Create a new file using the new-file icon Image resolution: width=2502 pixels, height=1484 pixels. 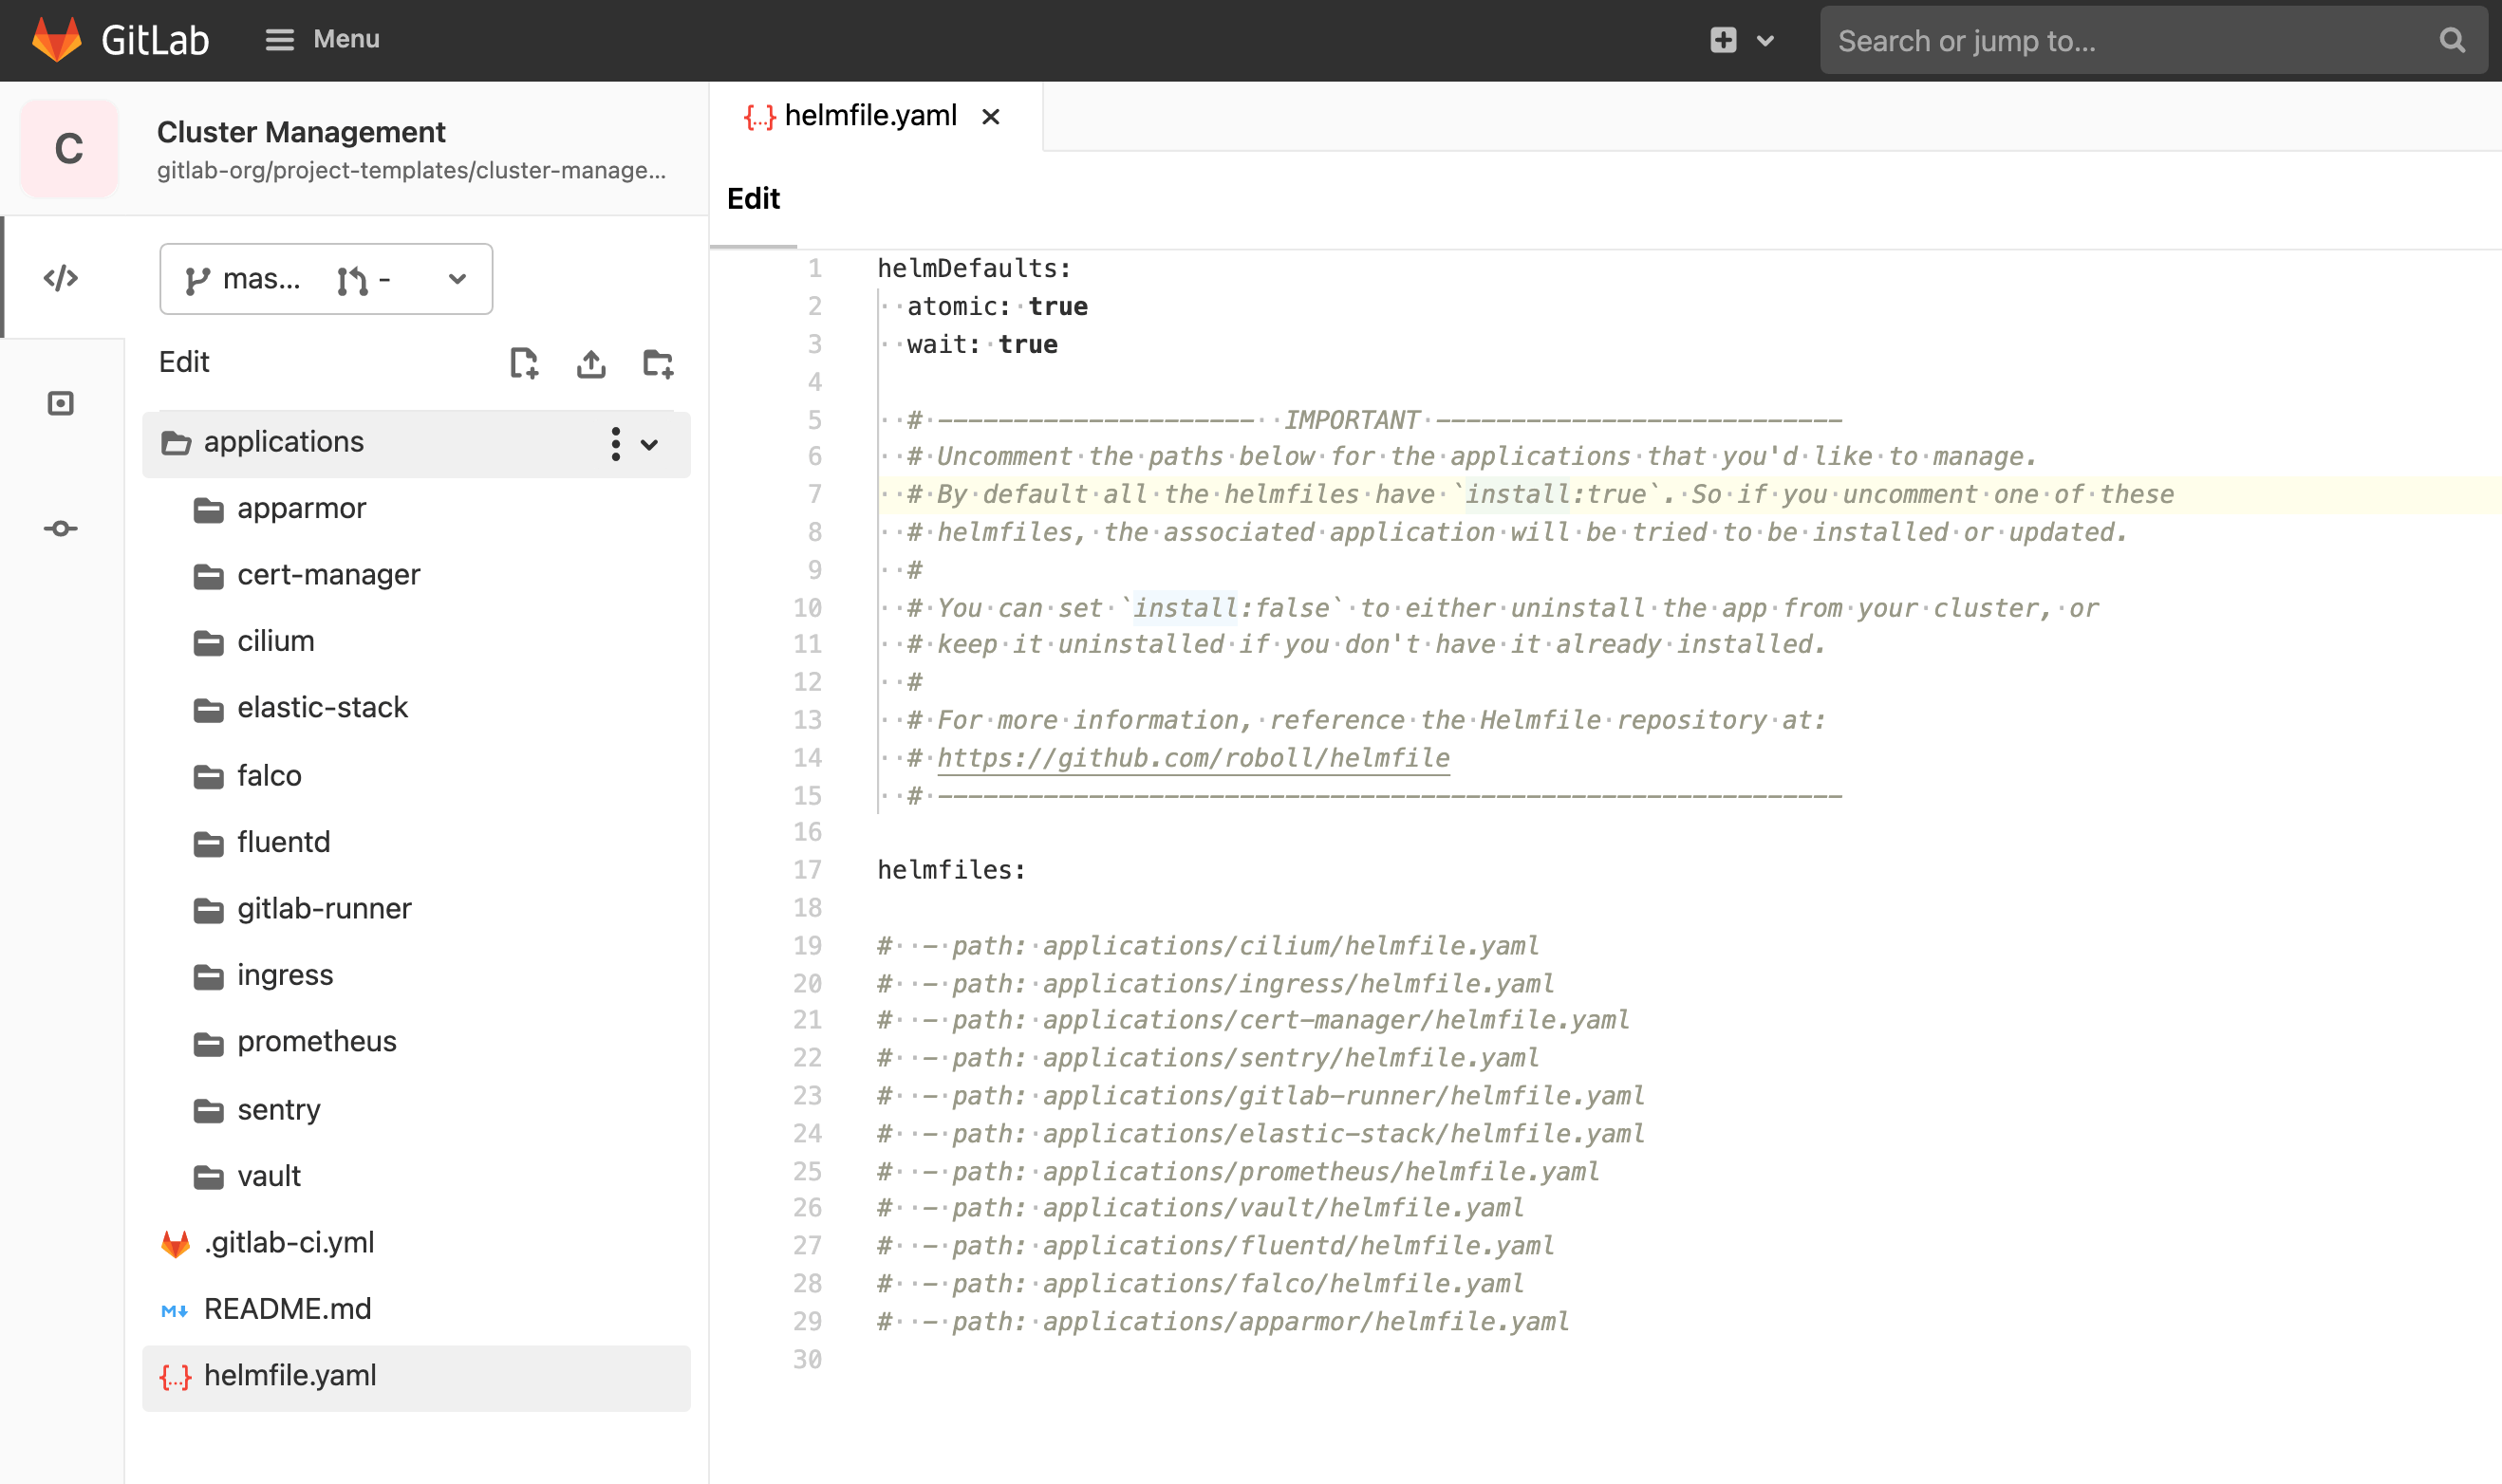pyautogui.click(x=525, y=364)
